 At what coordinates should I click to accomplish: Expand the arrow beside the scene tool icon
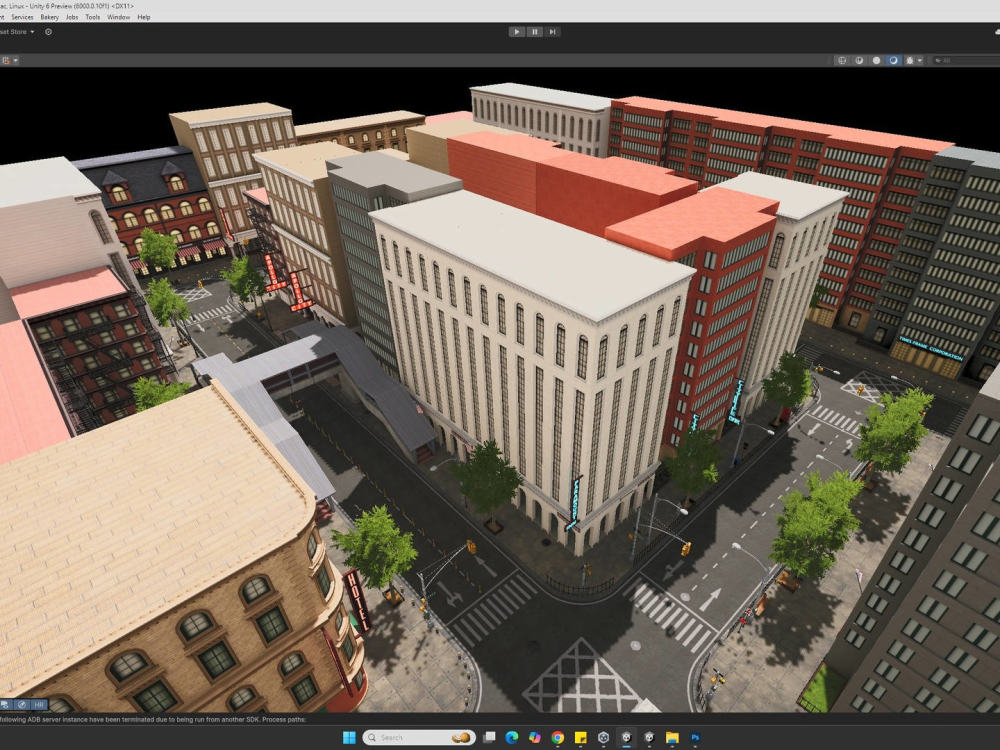(15, 61)
